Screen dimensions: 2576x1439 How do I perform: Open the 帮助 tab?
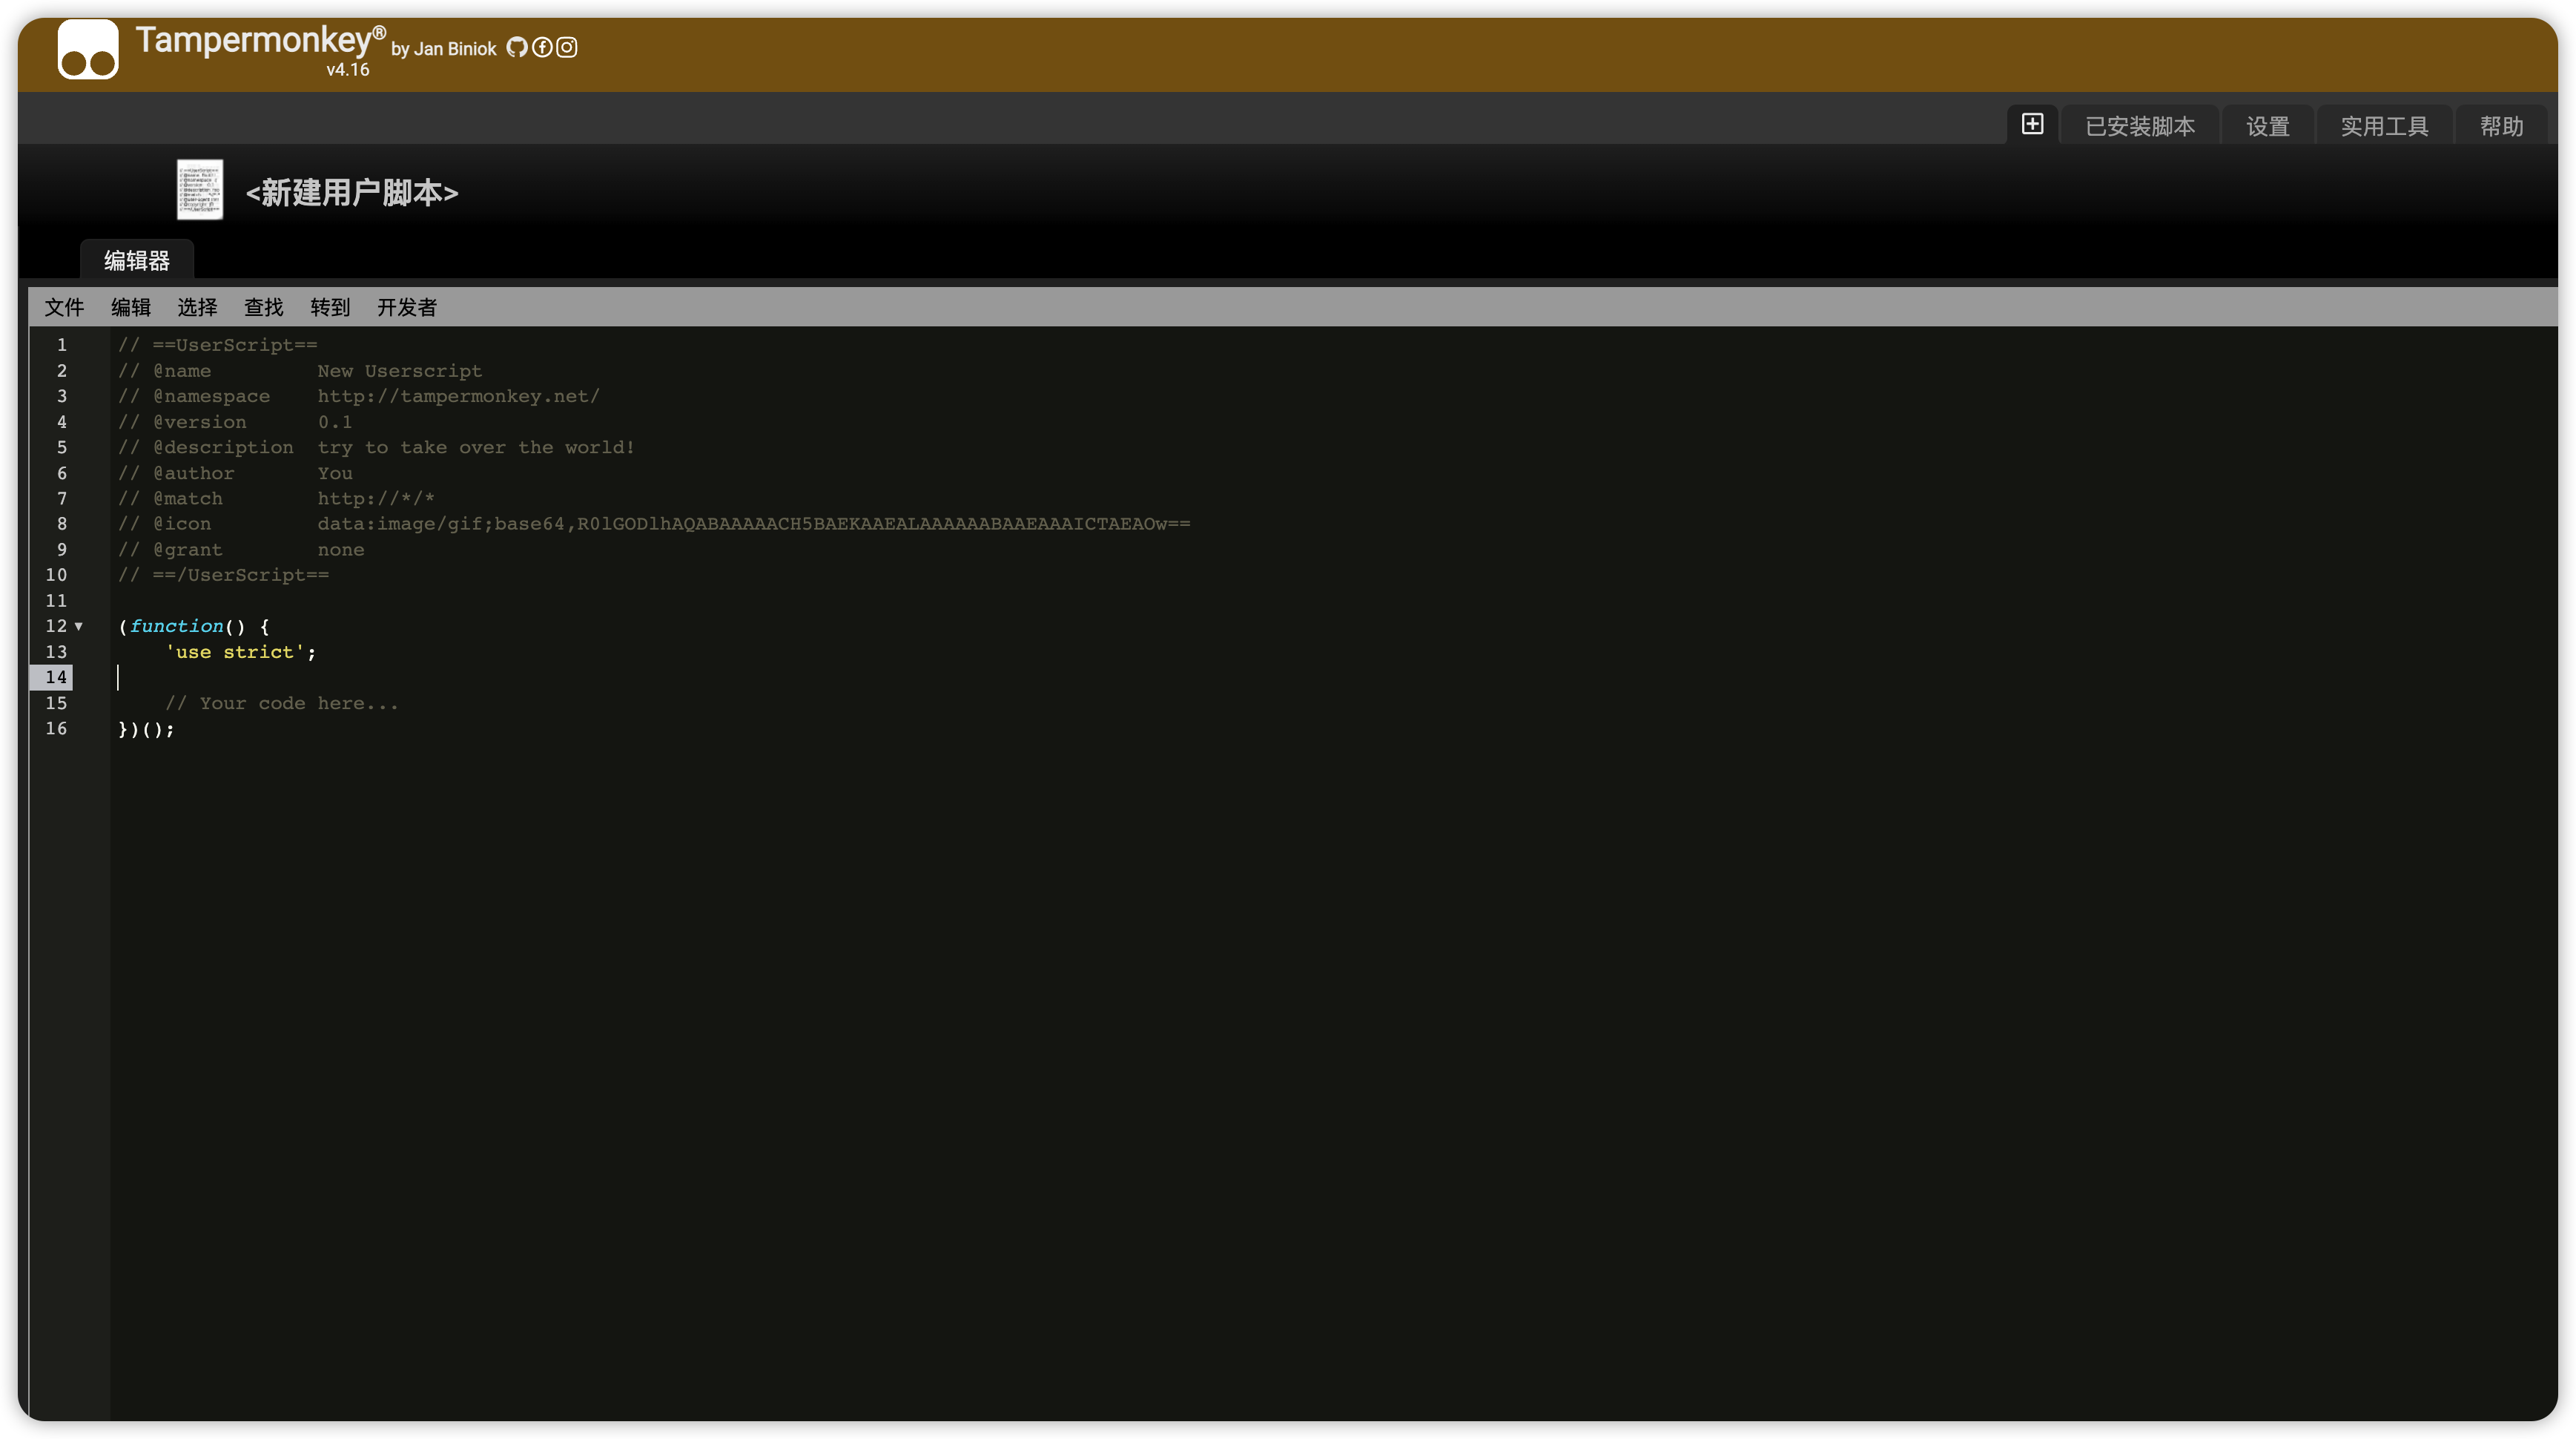[2501, 126]
